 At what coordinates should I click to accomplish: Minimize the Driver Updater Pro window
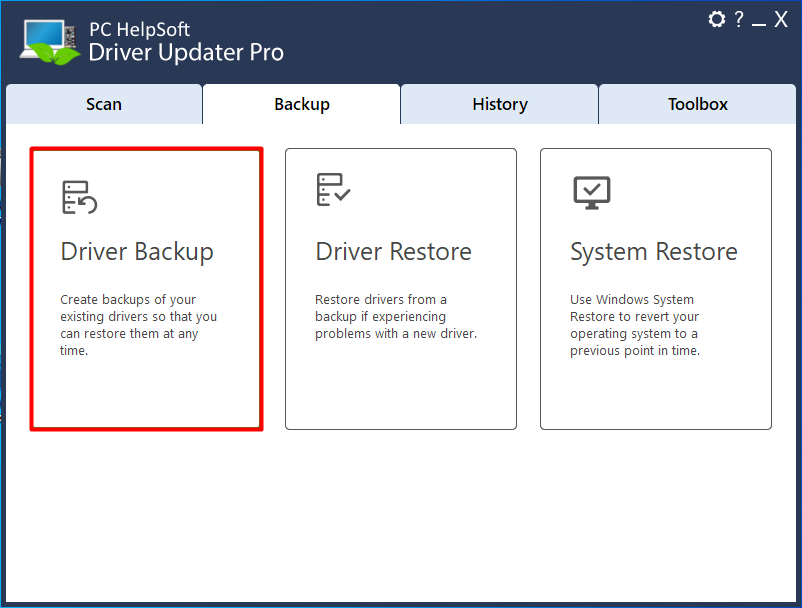[759, 25]
